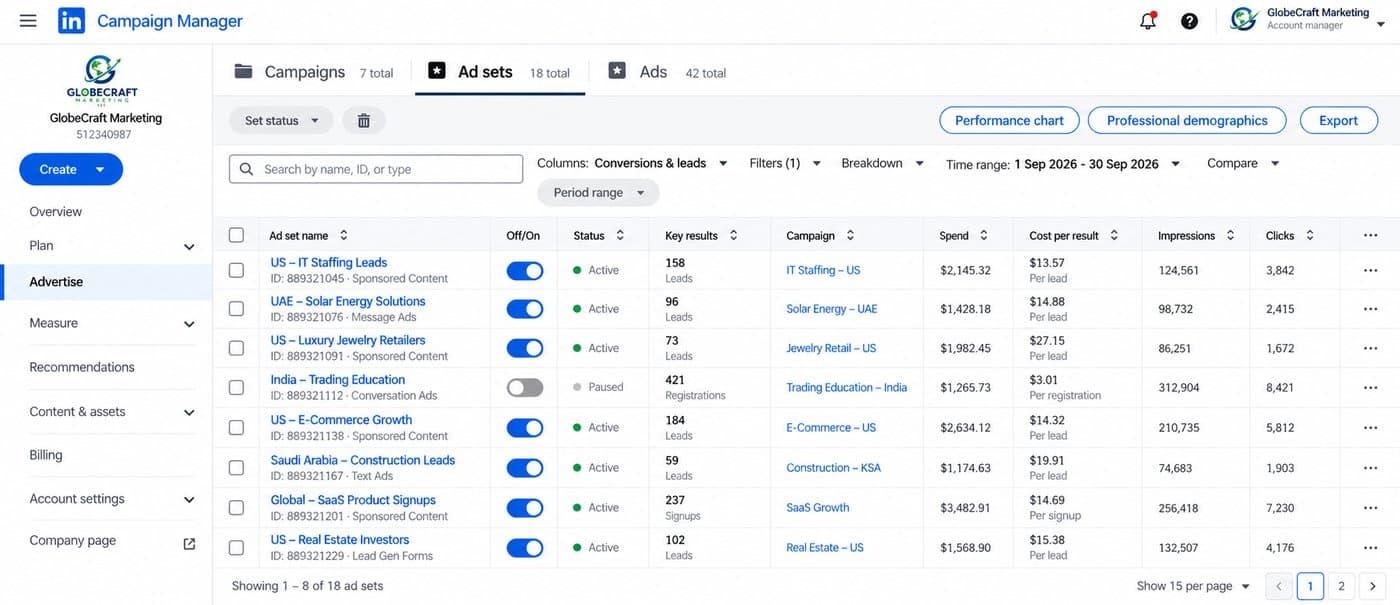Click the Professional demographics button

[1187, 120]
